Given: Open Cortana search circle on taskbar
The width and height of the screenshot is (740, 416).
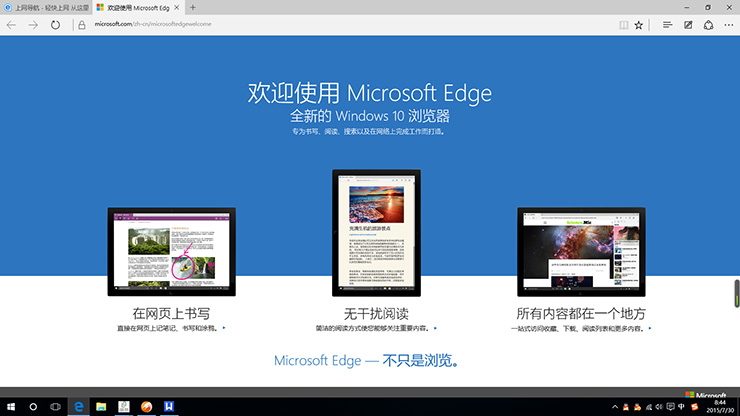Looking at the screenshot, I should [33, 407].
